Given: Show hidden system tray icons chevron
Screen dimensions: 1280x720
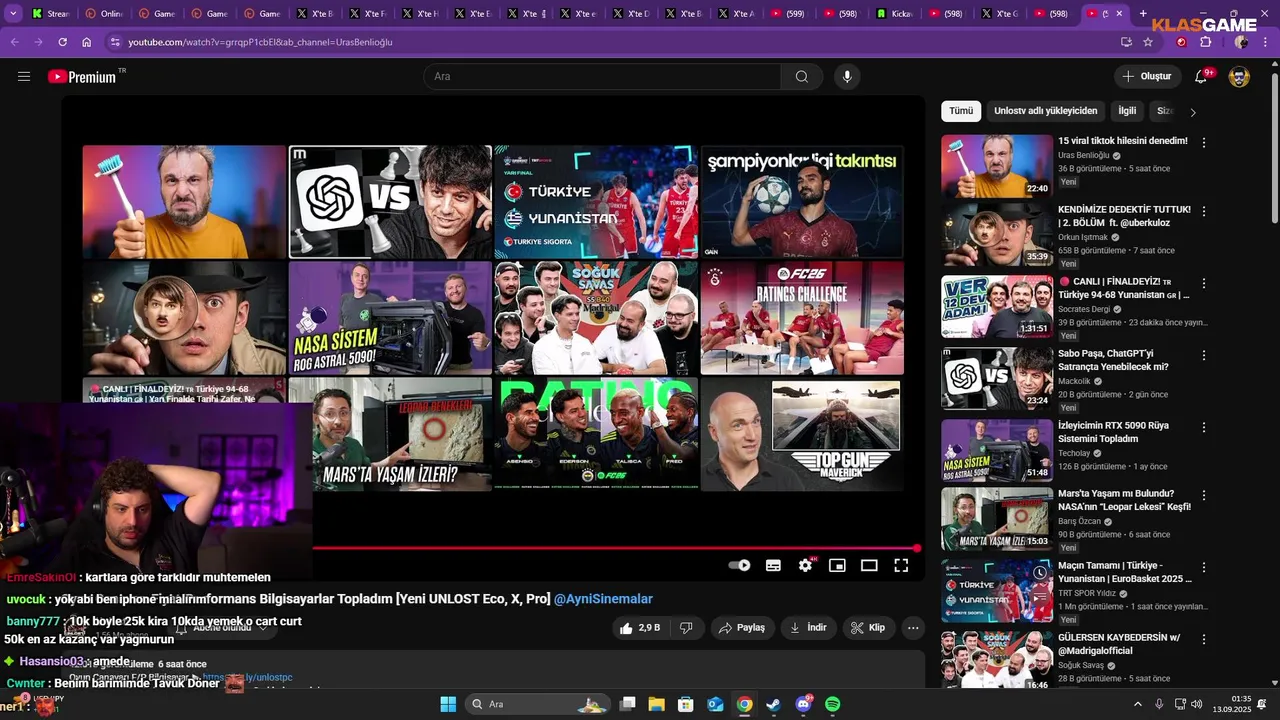Looking at the screenshot, I should [1137, 704].
